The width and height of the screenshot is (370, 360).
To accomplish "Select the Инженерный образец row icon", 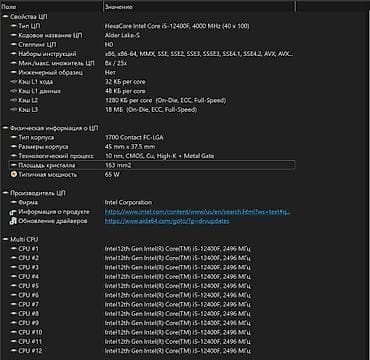I will (14, 72).
